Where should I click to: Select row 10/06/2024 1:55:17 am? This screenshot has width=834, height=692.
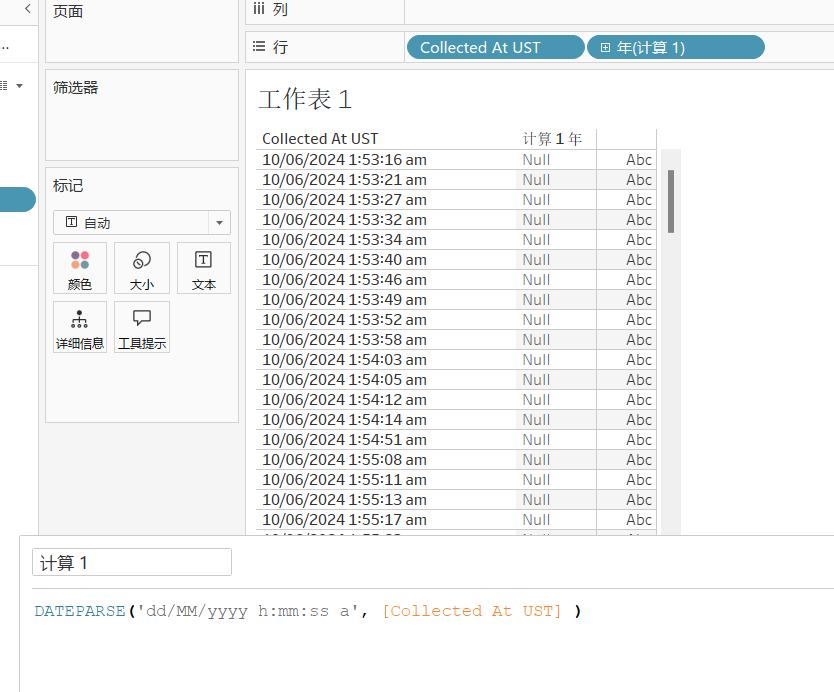coord(345,520)
